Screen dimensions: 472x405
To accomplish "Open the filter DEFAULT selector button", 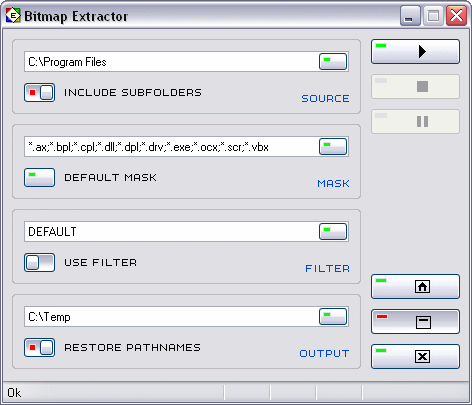I will tap(333, 232).
